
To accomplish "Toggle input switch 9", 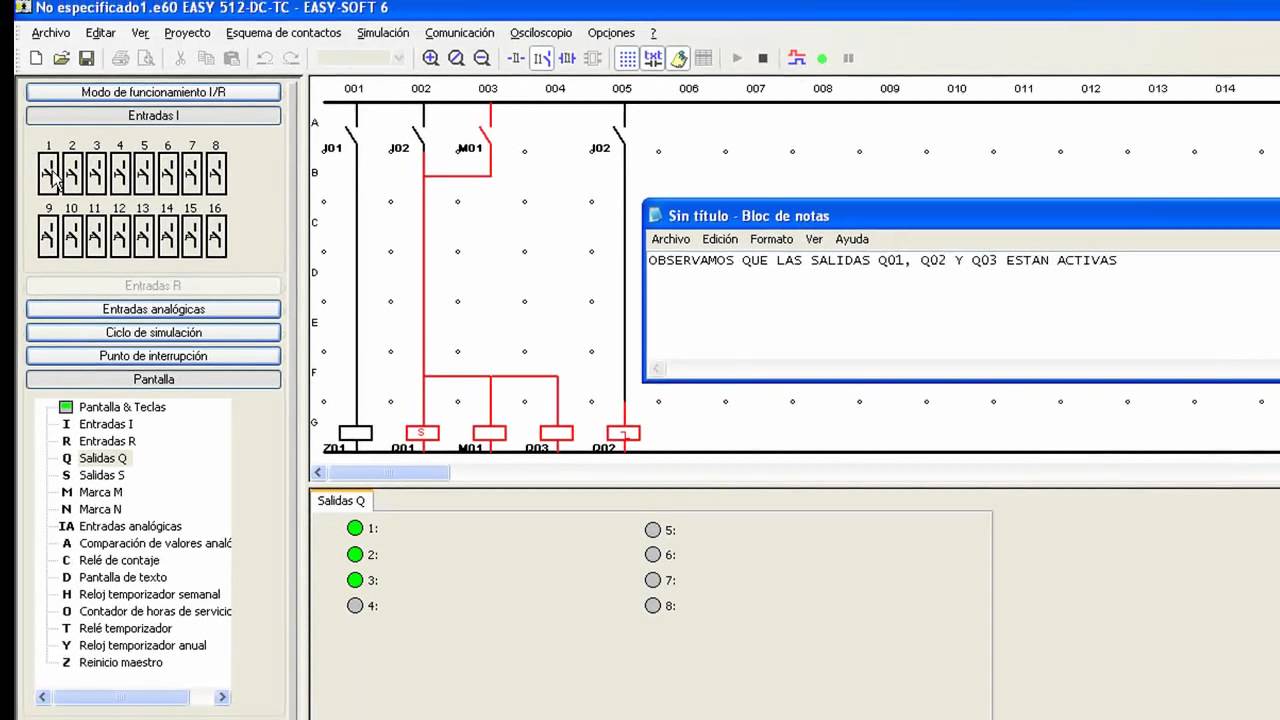I will click(48, 236).
